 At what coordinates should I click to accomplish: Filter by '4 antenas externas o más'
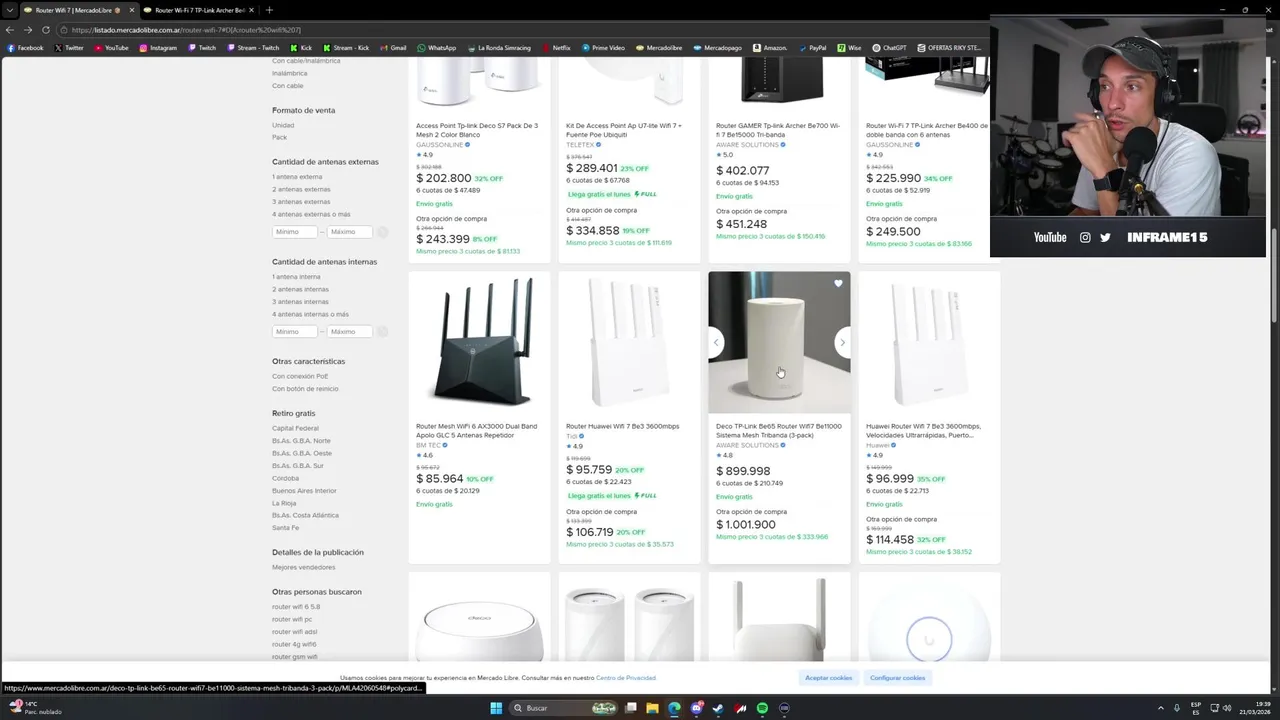pos(311,214)
